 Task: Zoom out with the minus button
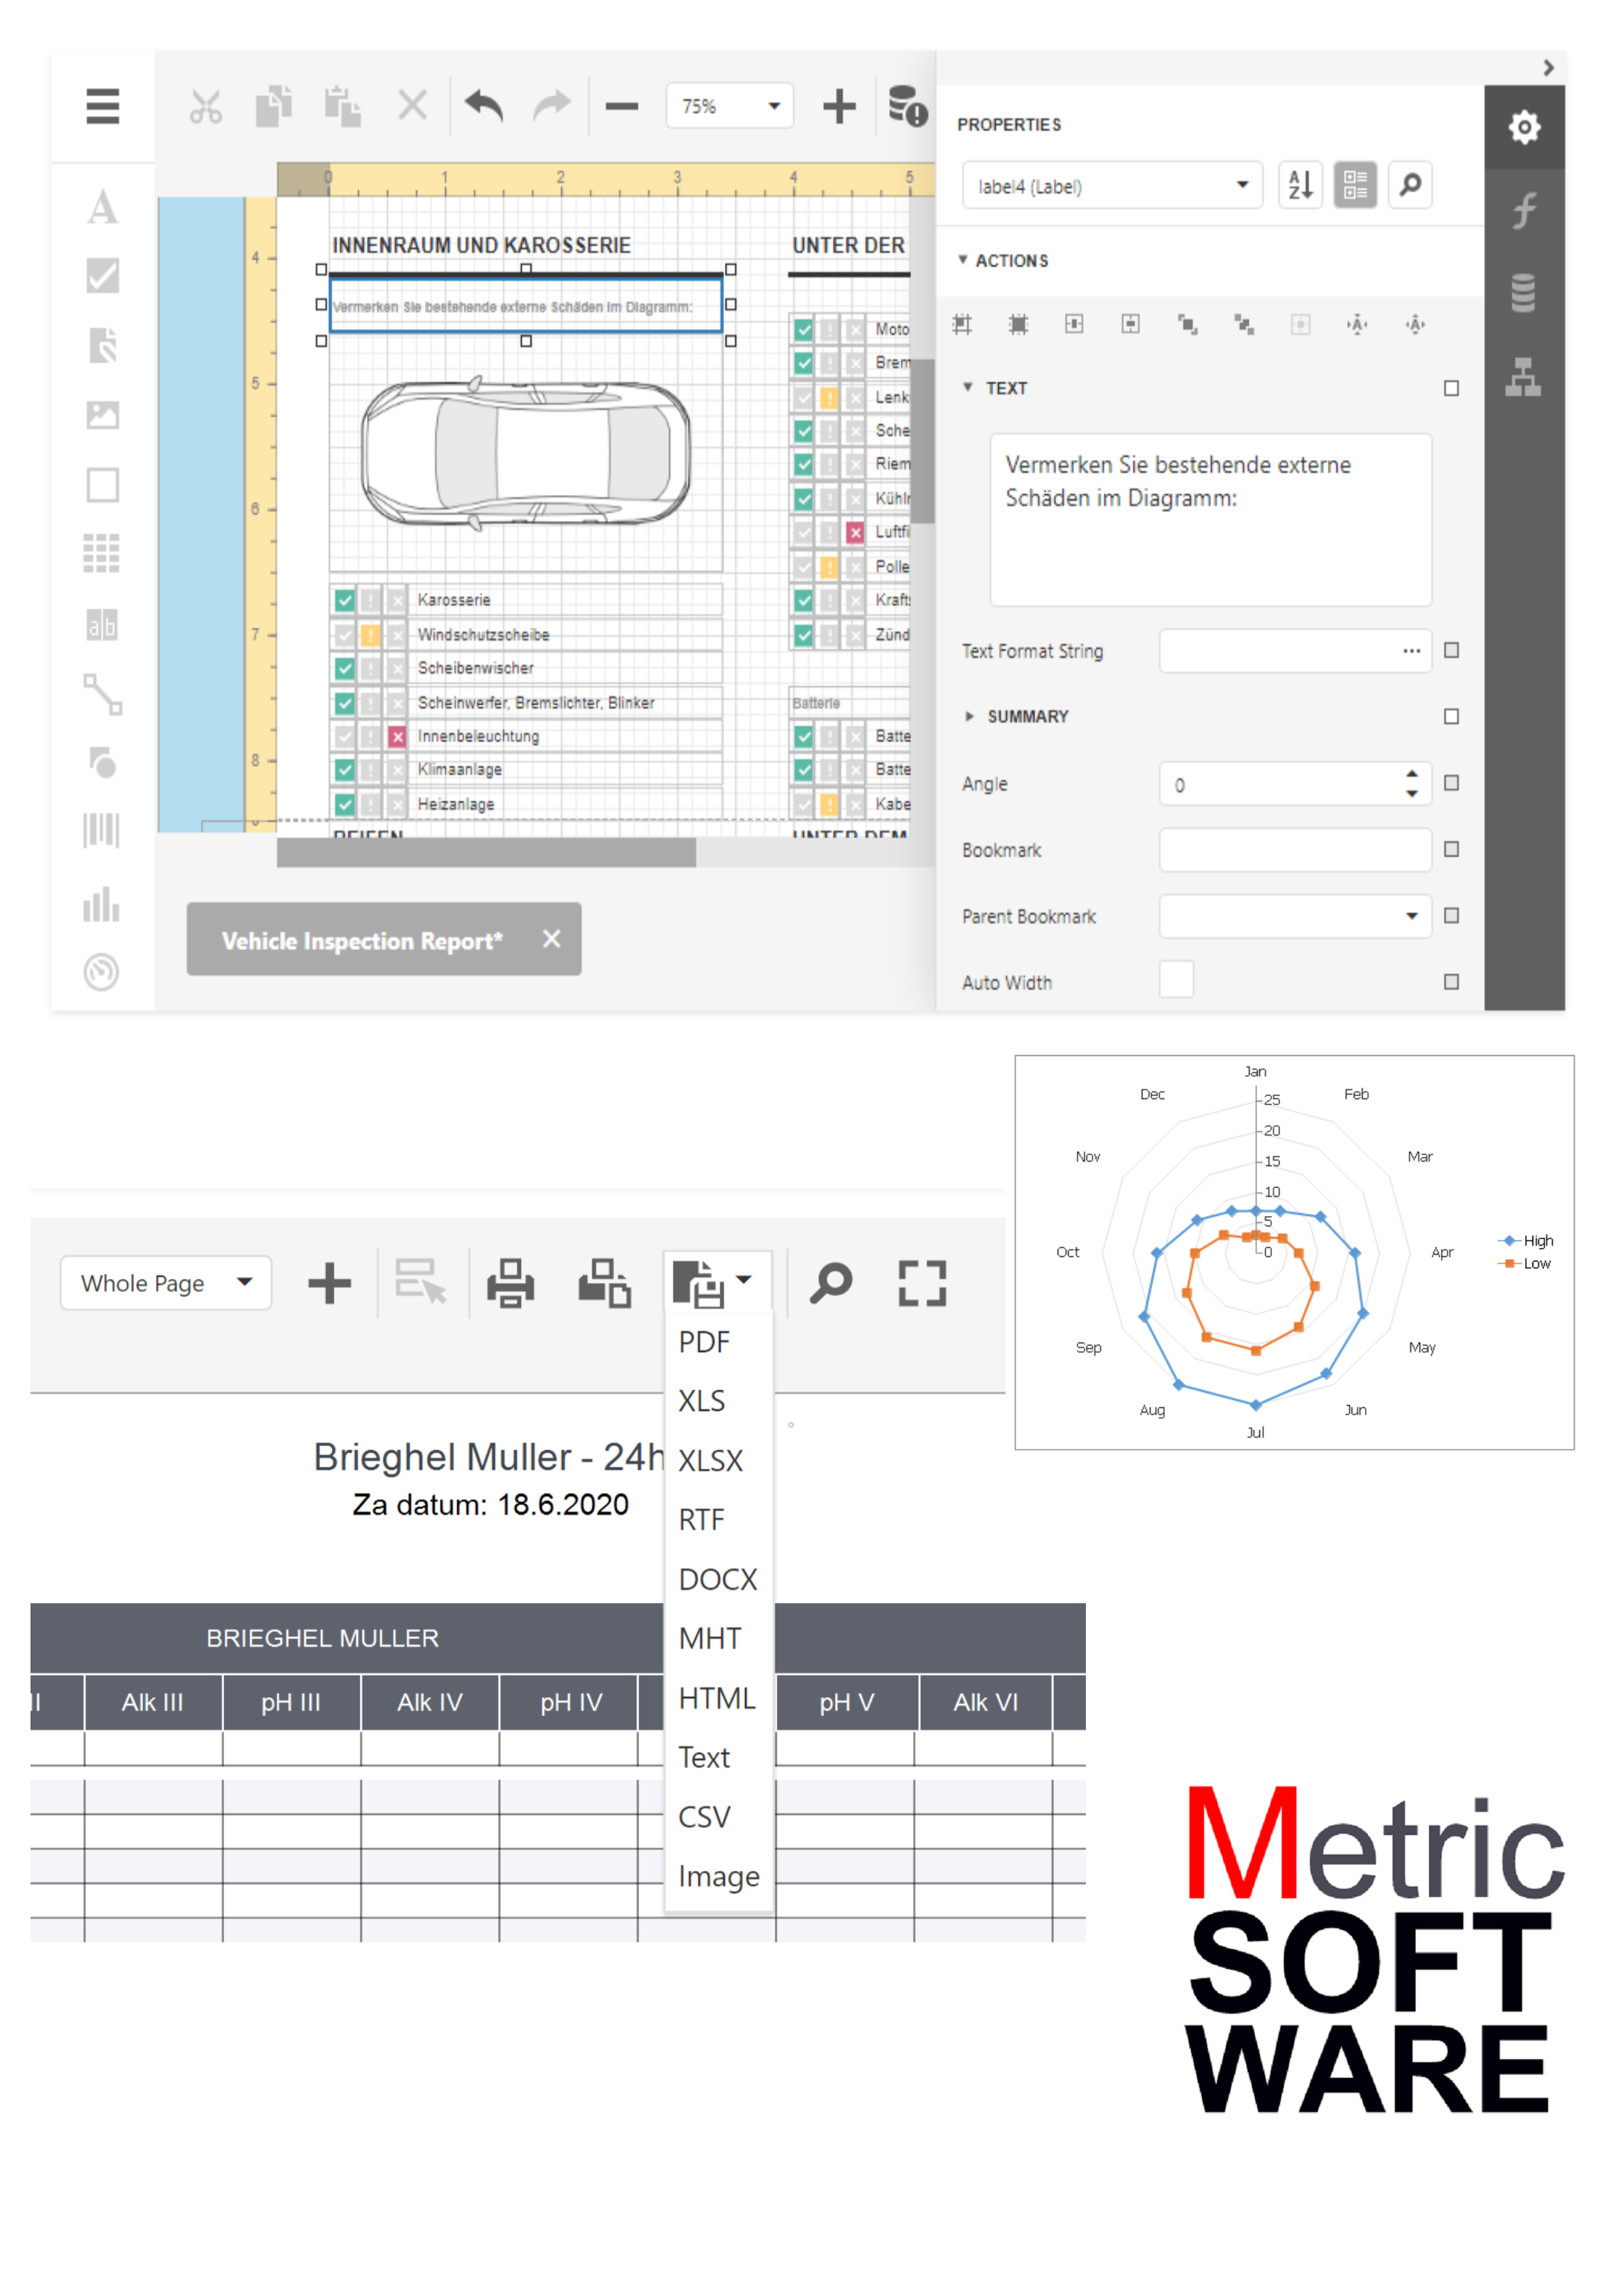pyautogui.click(x=621, y=106)
